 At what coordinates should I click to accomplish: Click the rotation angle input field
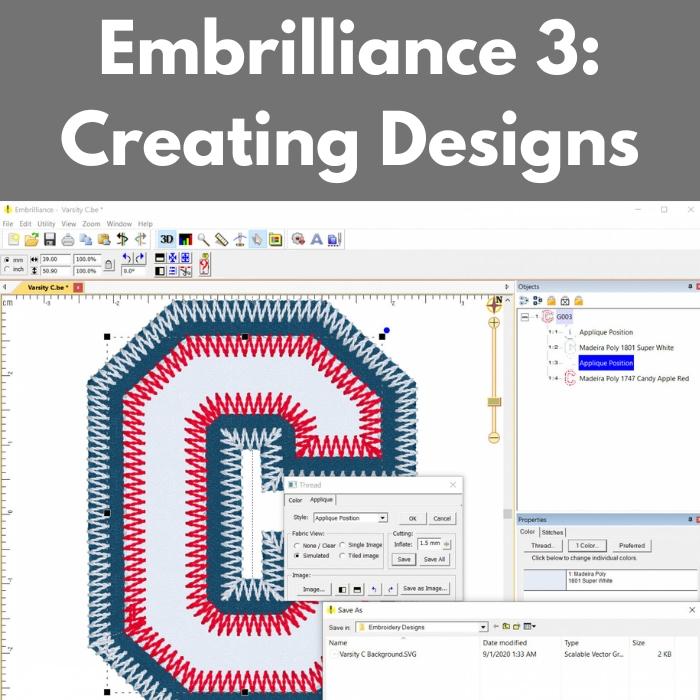coord(133,271)
